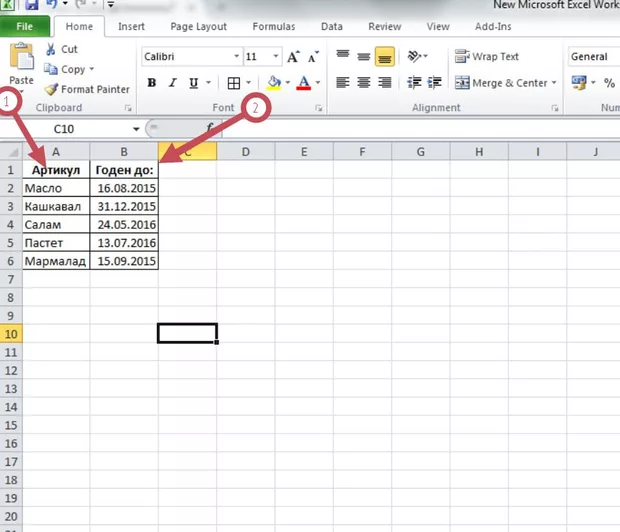Align text left
This screenshot has width=620, height=532.
[343, 83]
